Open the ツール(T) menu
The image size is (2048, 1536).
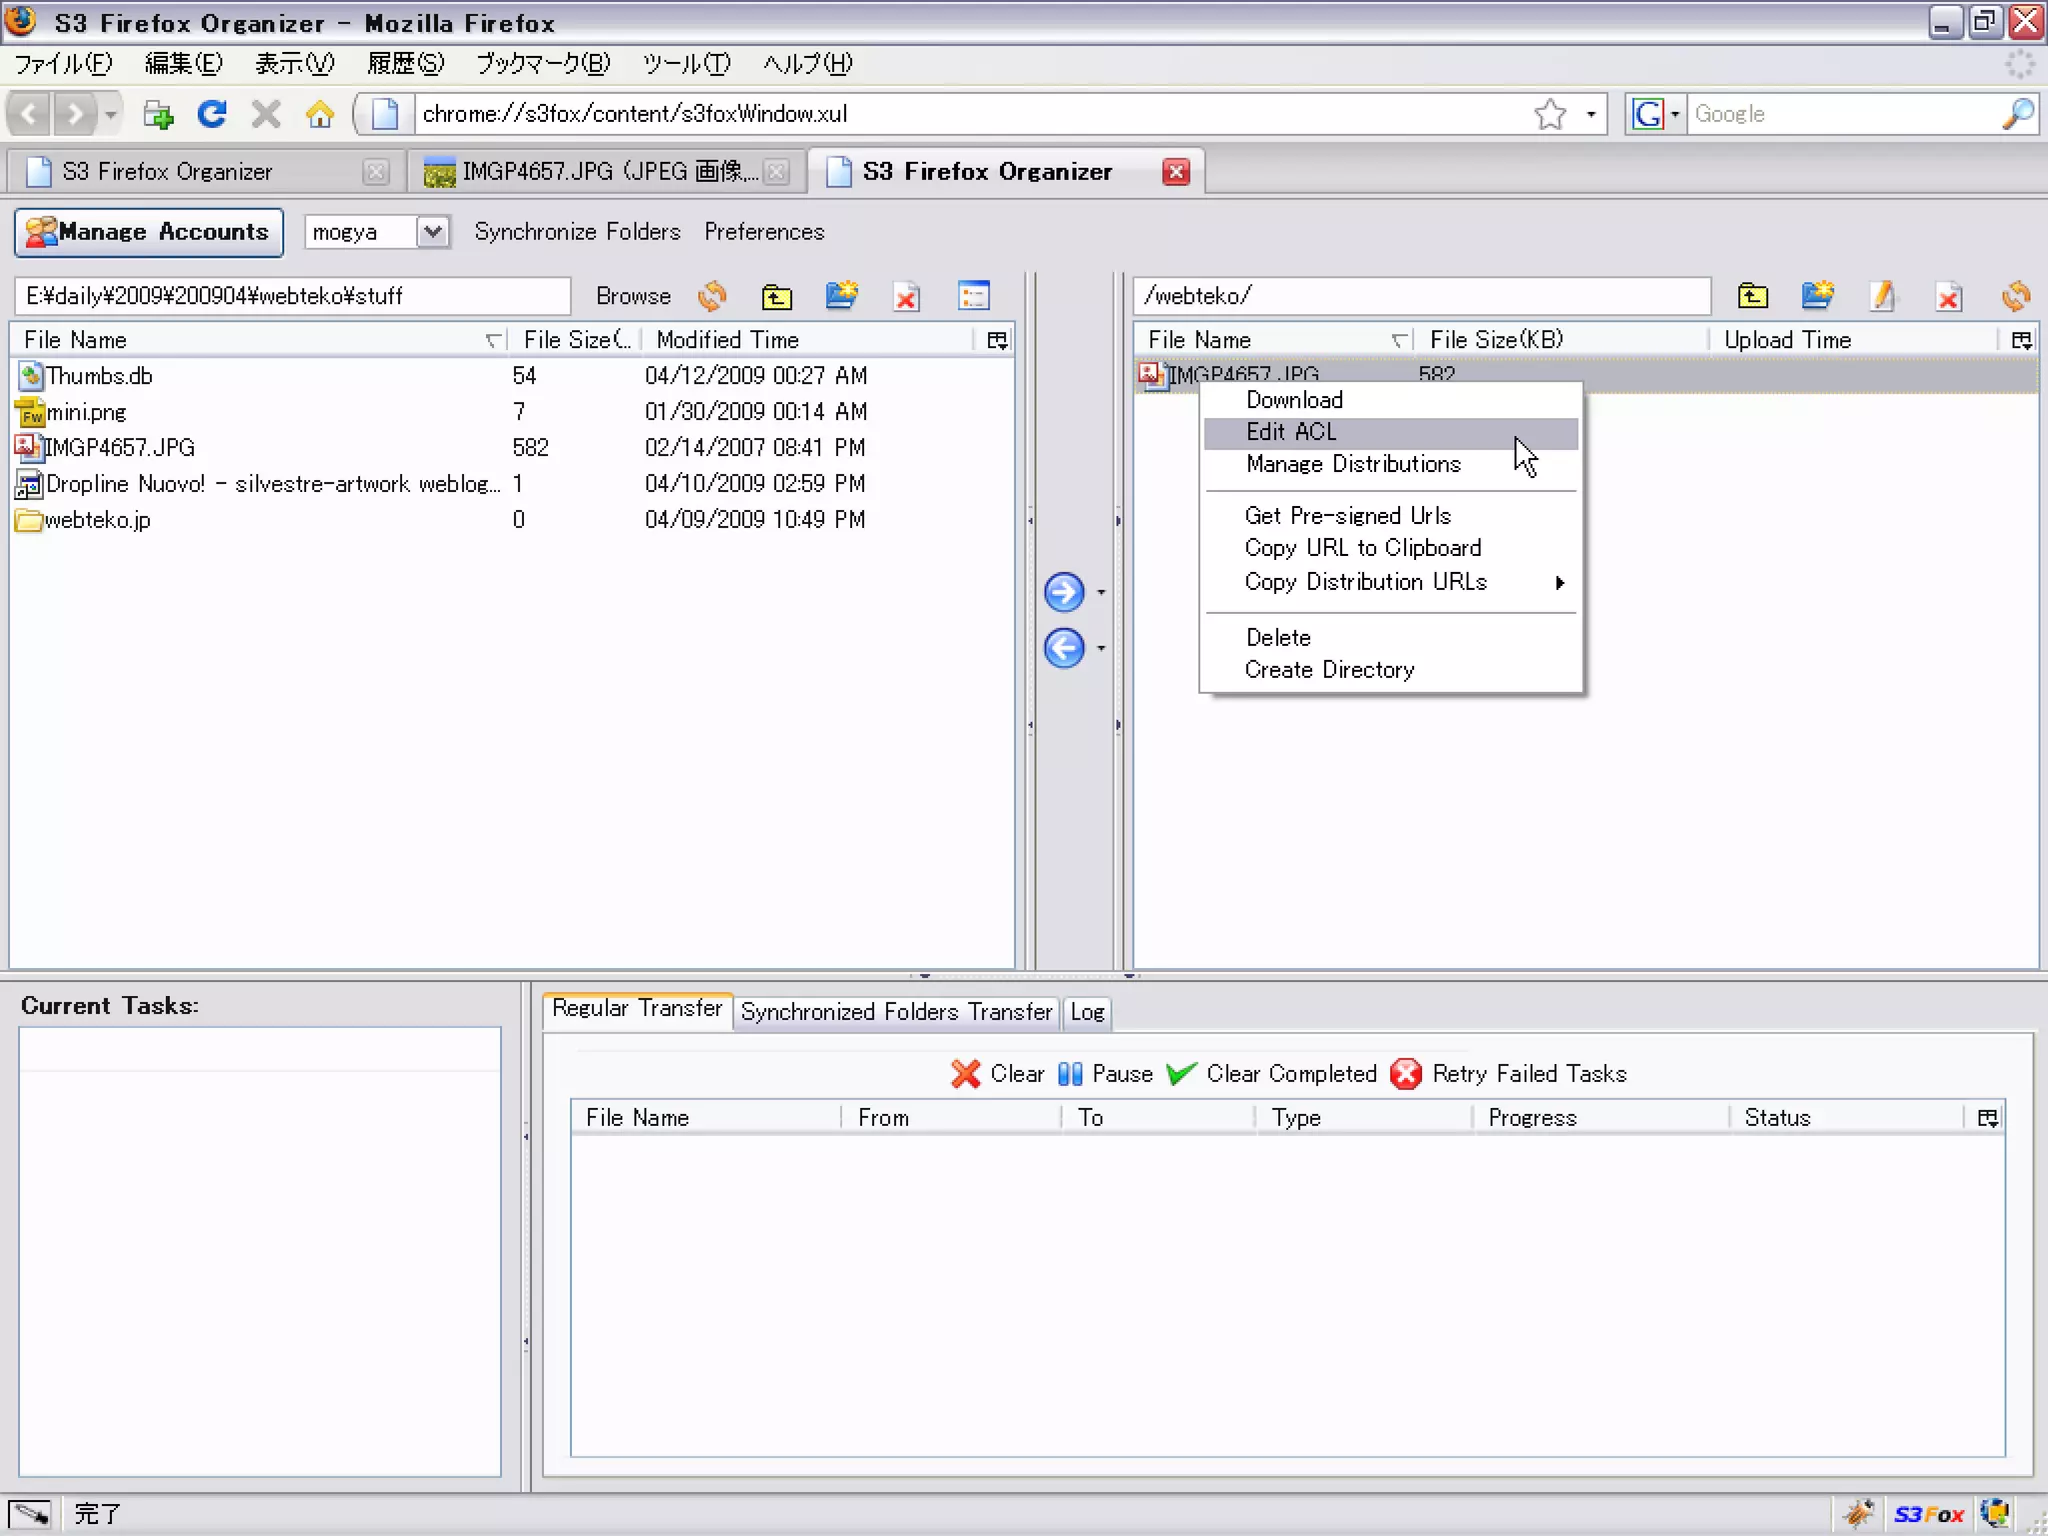(x=686, y=64)
